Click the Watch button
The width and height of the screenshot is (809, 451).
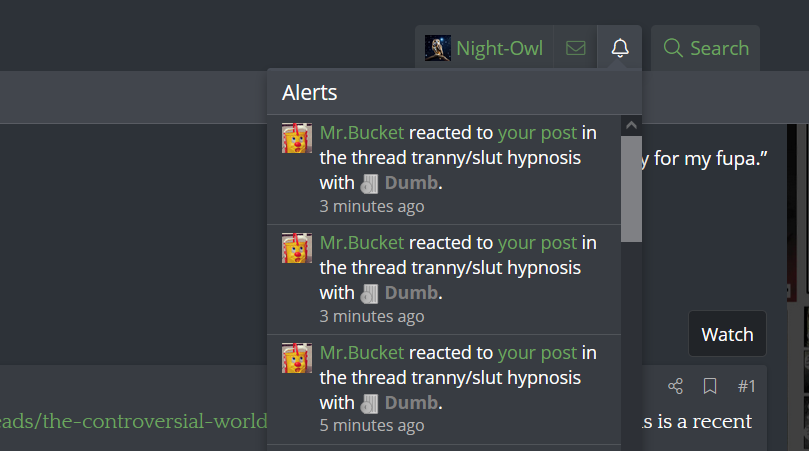pos(727,334)
